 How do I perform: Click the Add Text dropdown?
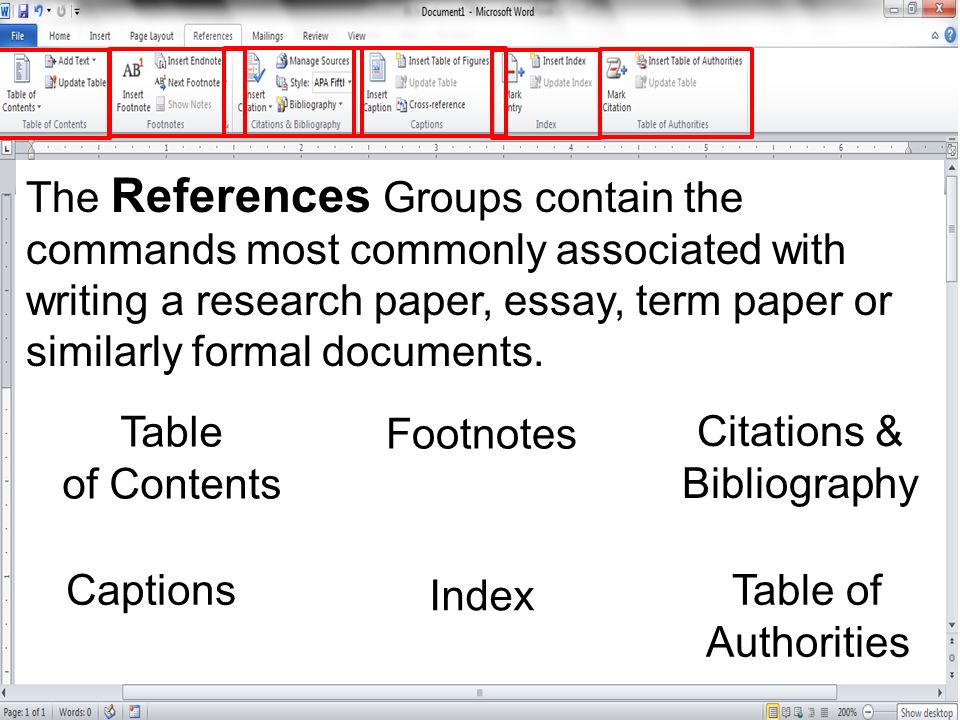71,61
